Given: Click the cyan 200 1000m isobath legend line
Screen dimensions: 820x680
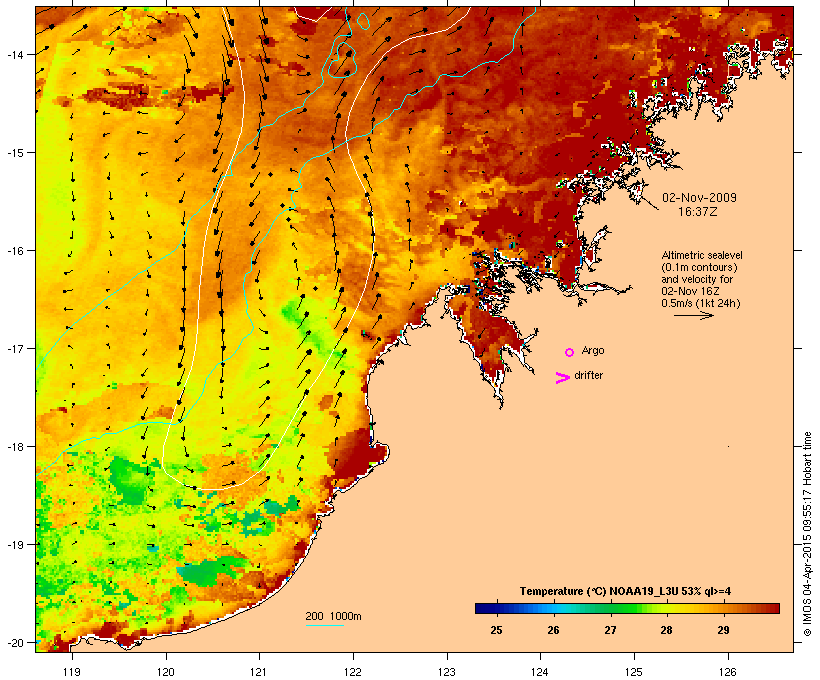Looking at the screenshot, I should 325,625.
